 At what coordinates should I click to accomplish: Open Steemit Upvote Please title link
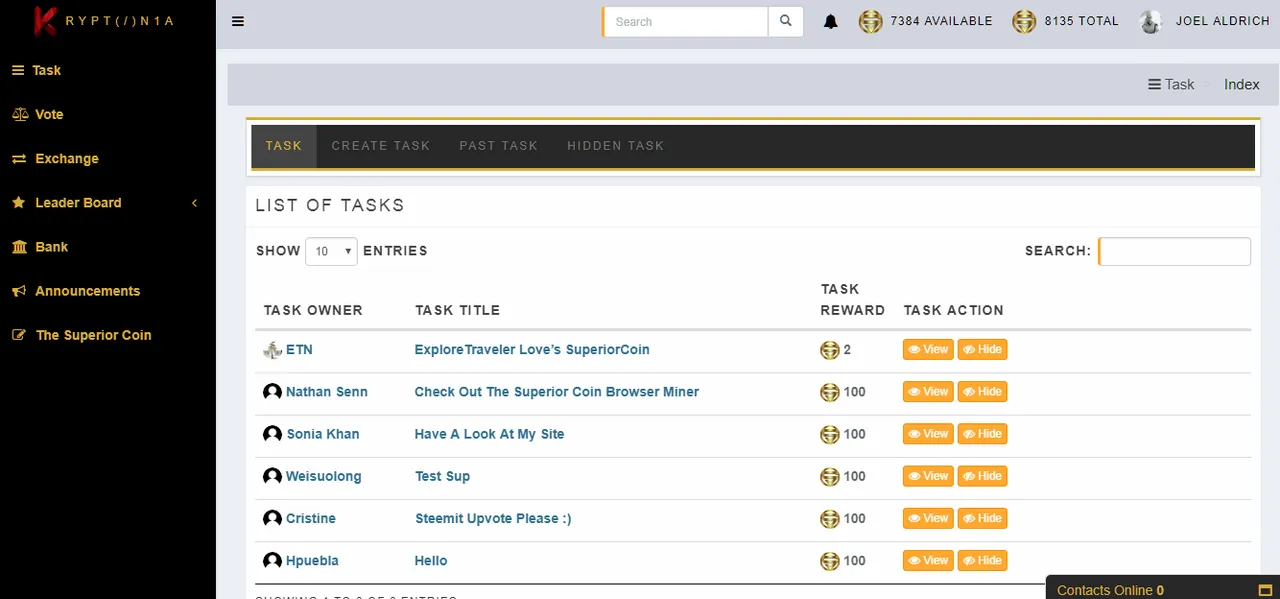click(493, 518)
